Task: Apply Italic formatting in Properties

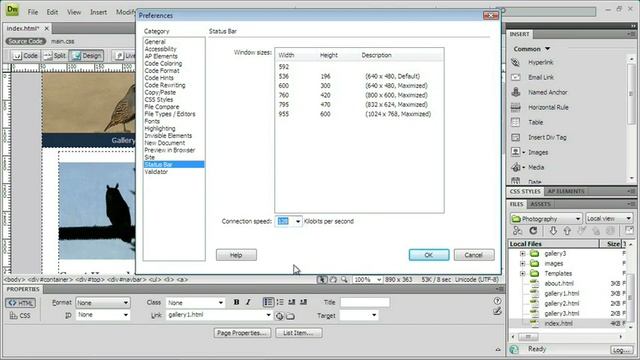Action: pos(248,302)
